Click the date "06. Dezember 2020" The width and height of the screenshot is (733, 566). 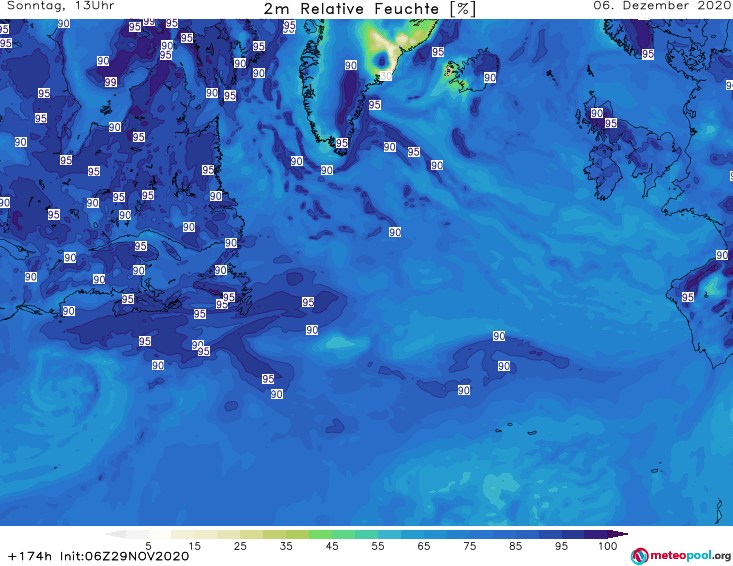(662, 6)
